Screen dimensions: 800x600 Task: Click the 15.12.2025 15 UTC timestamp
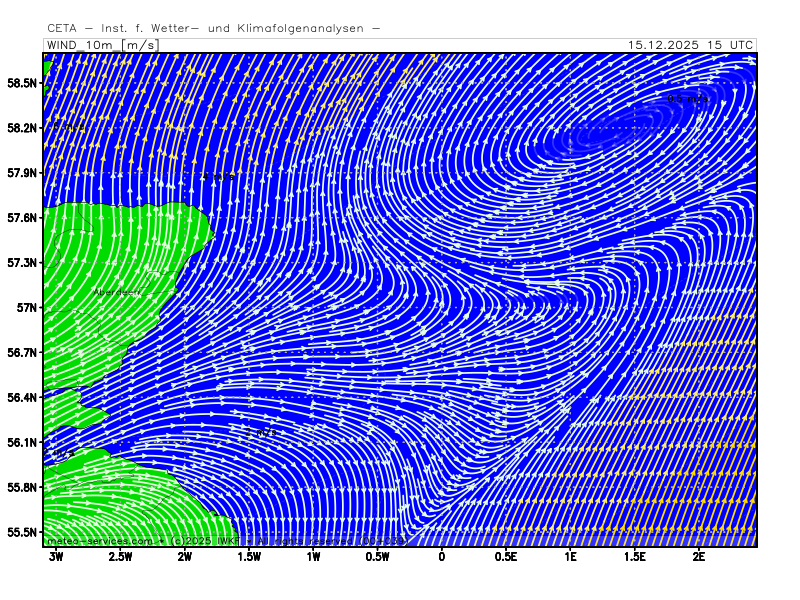(690, 45)
